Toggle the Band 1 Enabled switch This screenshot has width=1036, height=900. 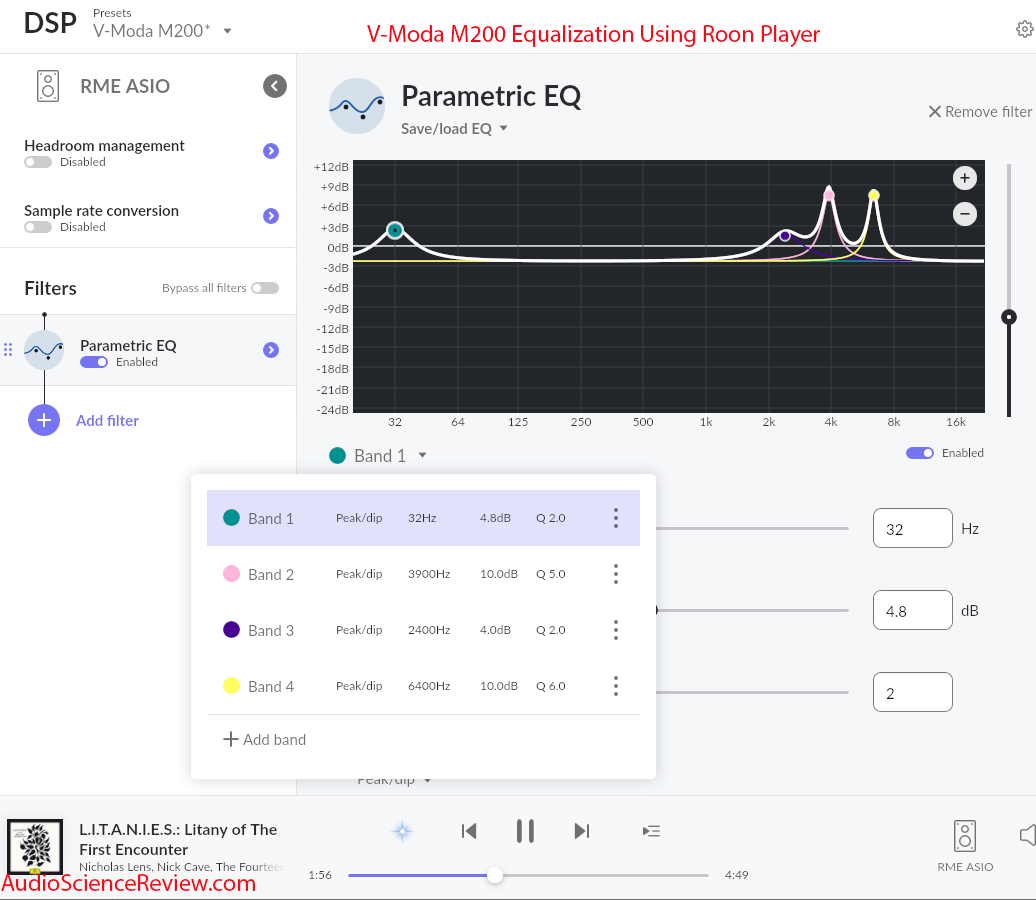[x=920, y=453]
